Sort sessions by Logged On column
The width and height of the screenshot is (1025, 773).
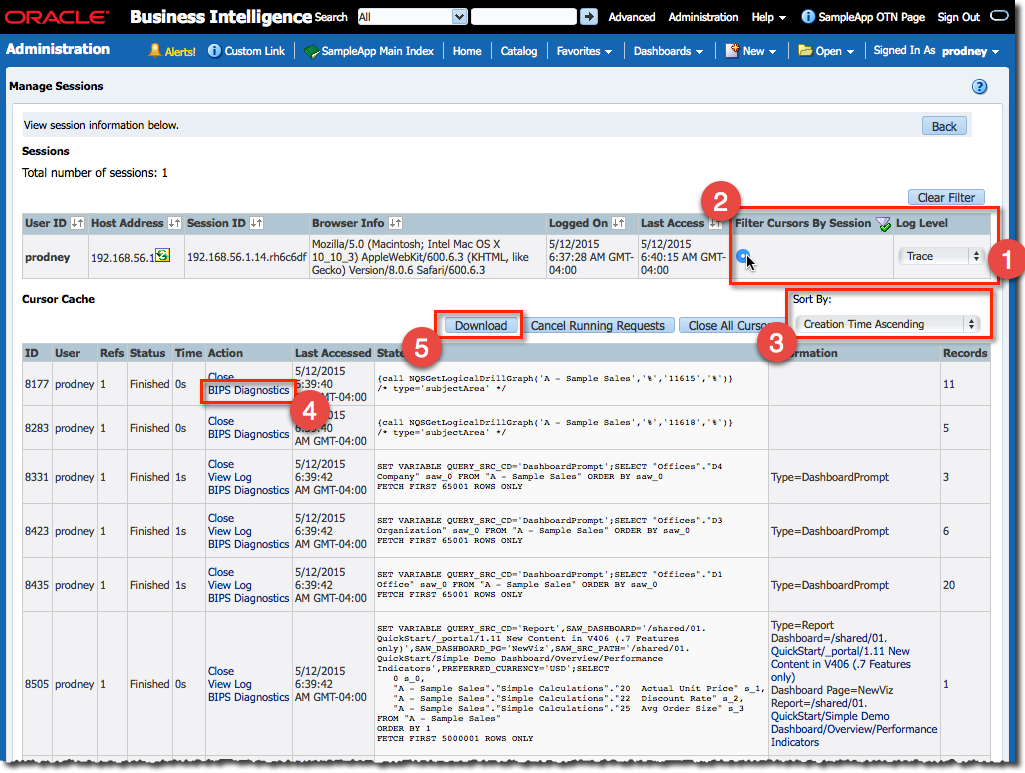click(x=618, y=223)
